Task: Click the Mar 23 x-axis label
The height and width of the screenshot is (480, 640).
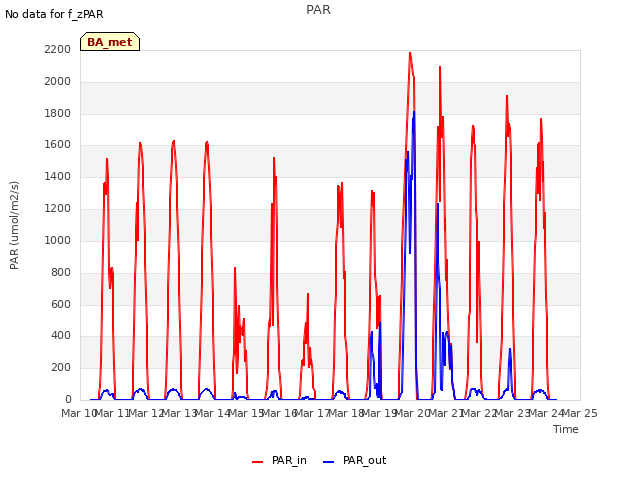Action: tap(513, 413)
